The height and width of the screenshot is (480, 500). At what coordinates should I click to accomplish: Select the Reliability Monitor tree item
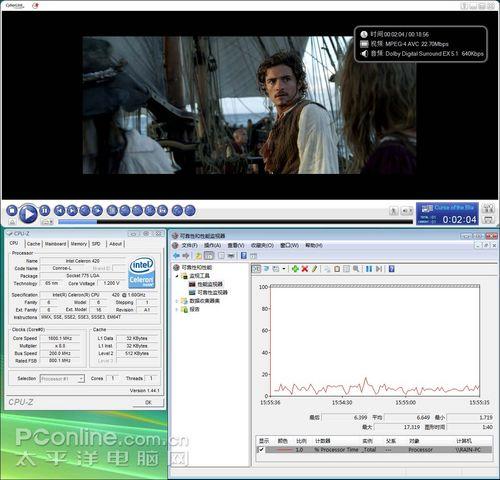click(x=212, y=292)
